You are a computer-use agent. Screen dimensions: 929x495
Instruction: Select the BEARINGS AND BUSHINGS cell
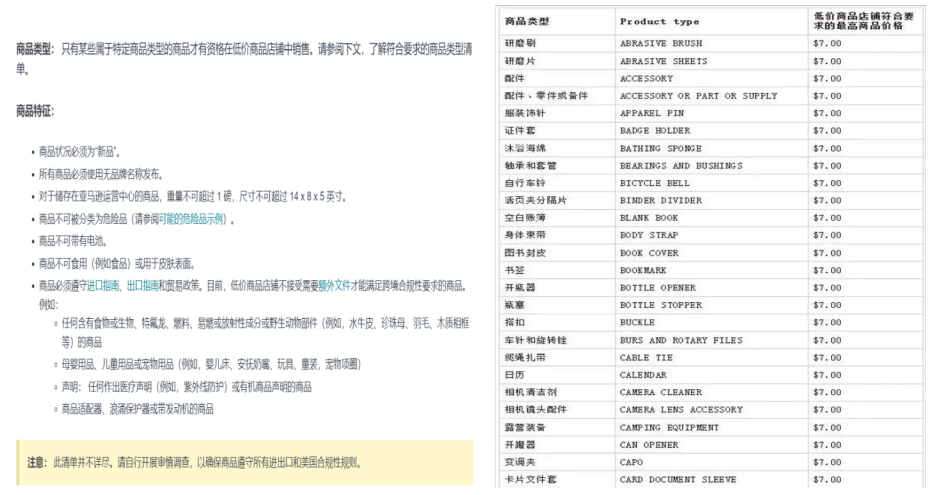point(712,165)
